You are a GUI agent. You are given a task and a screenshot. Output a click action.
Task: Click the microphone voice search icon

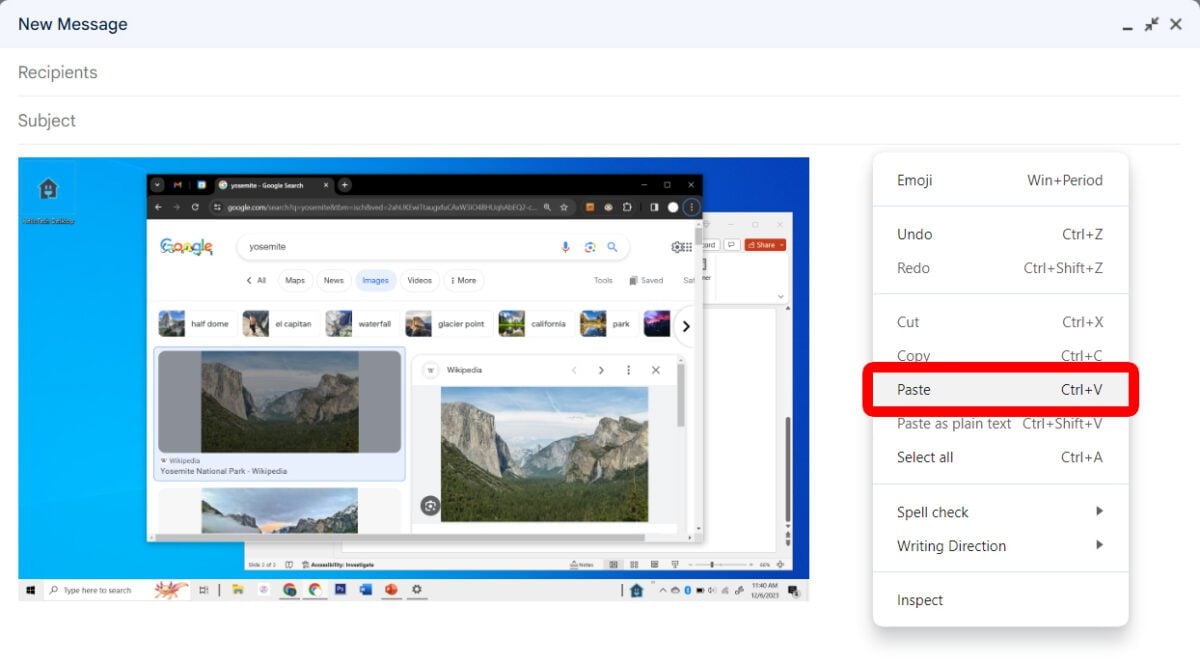(x=565, y=247)
